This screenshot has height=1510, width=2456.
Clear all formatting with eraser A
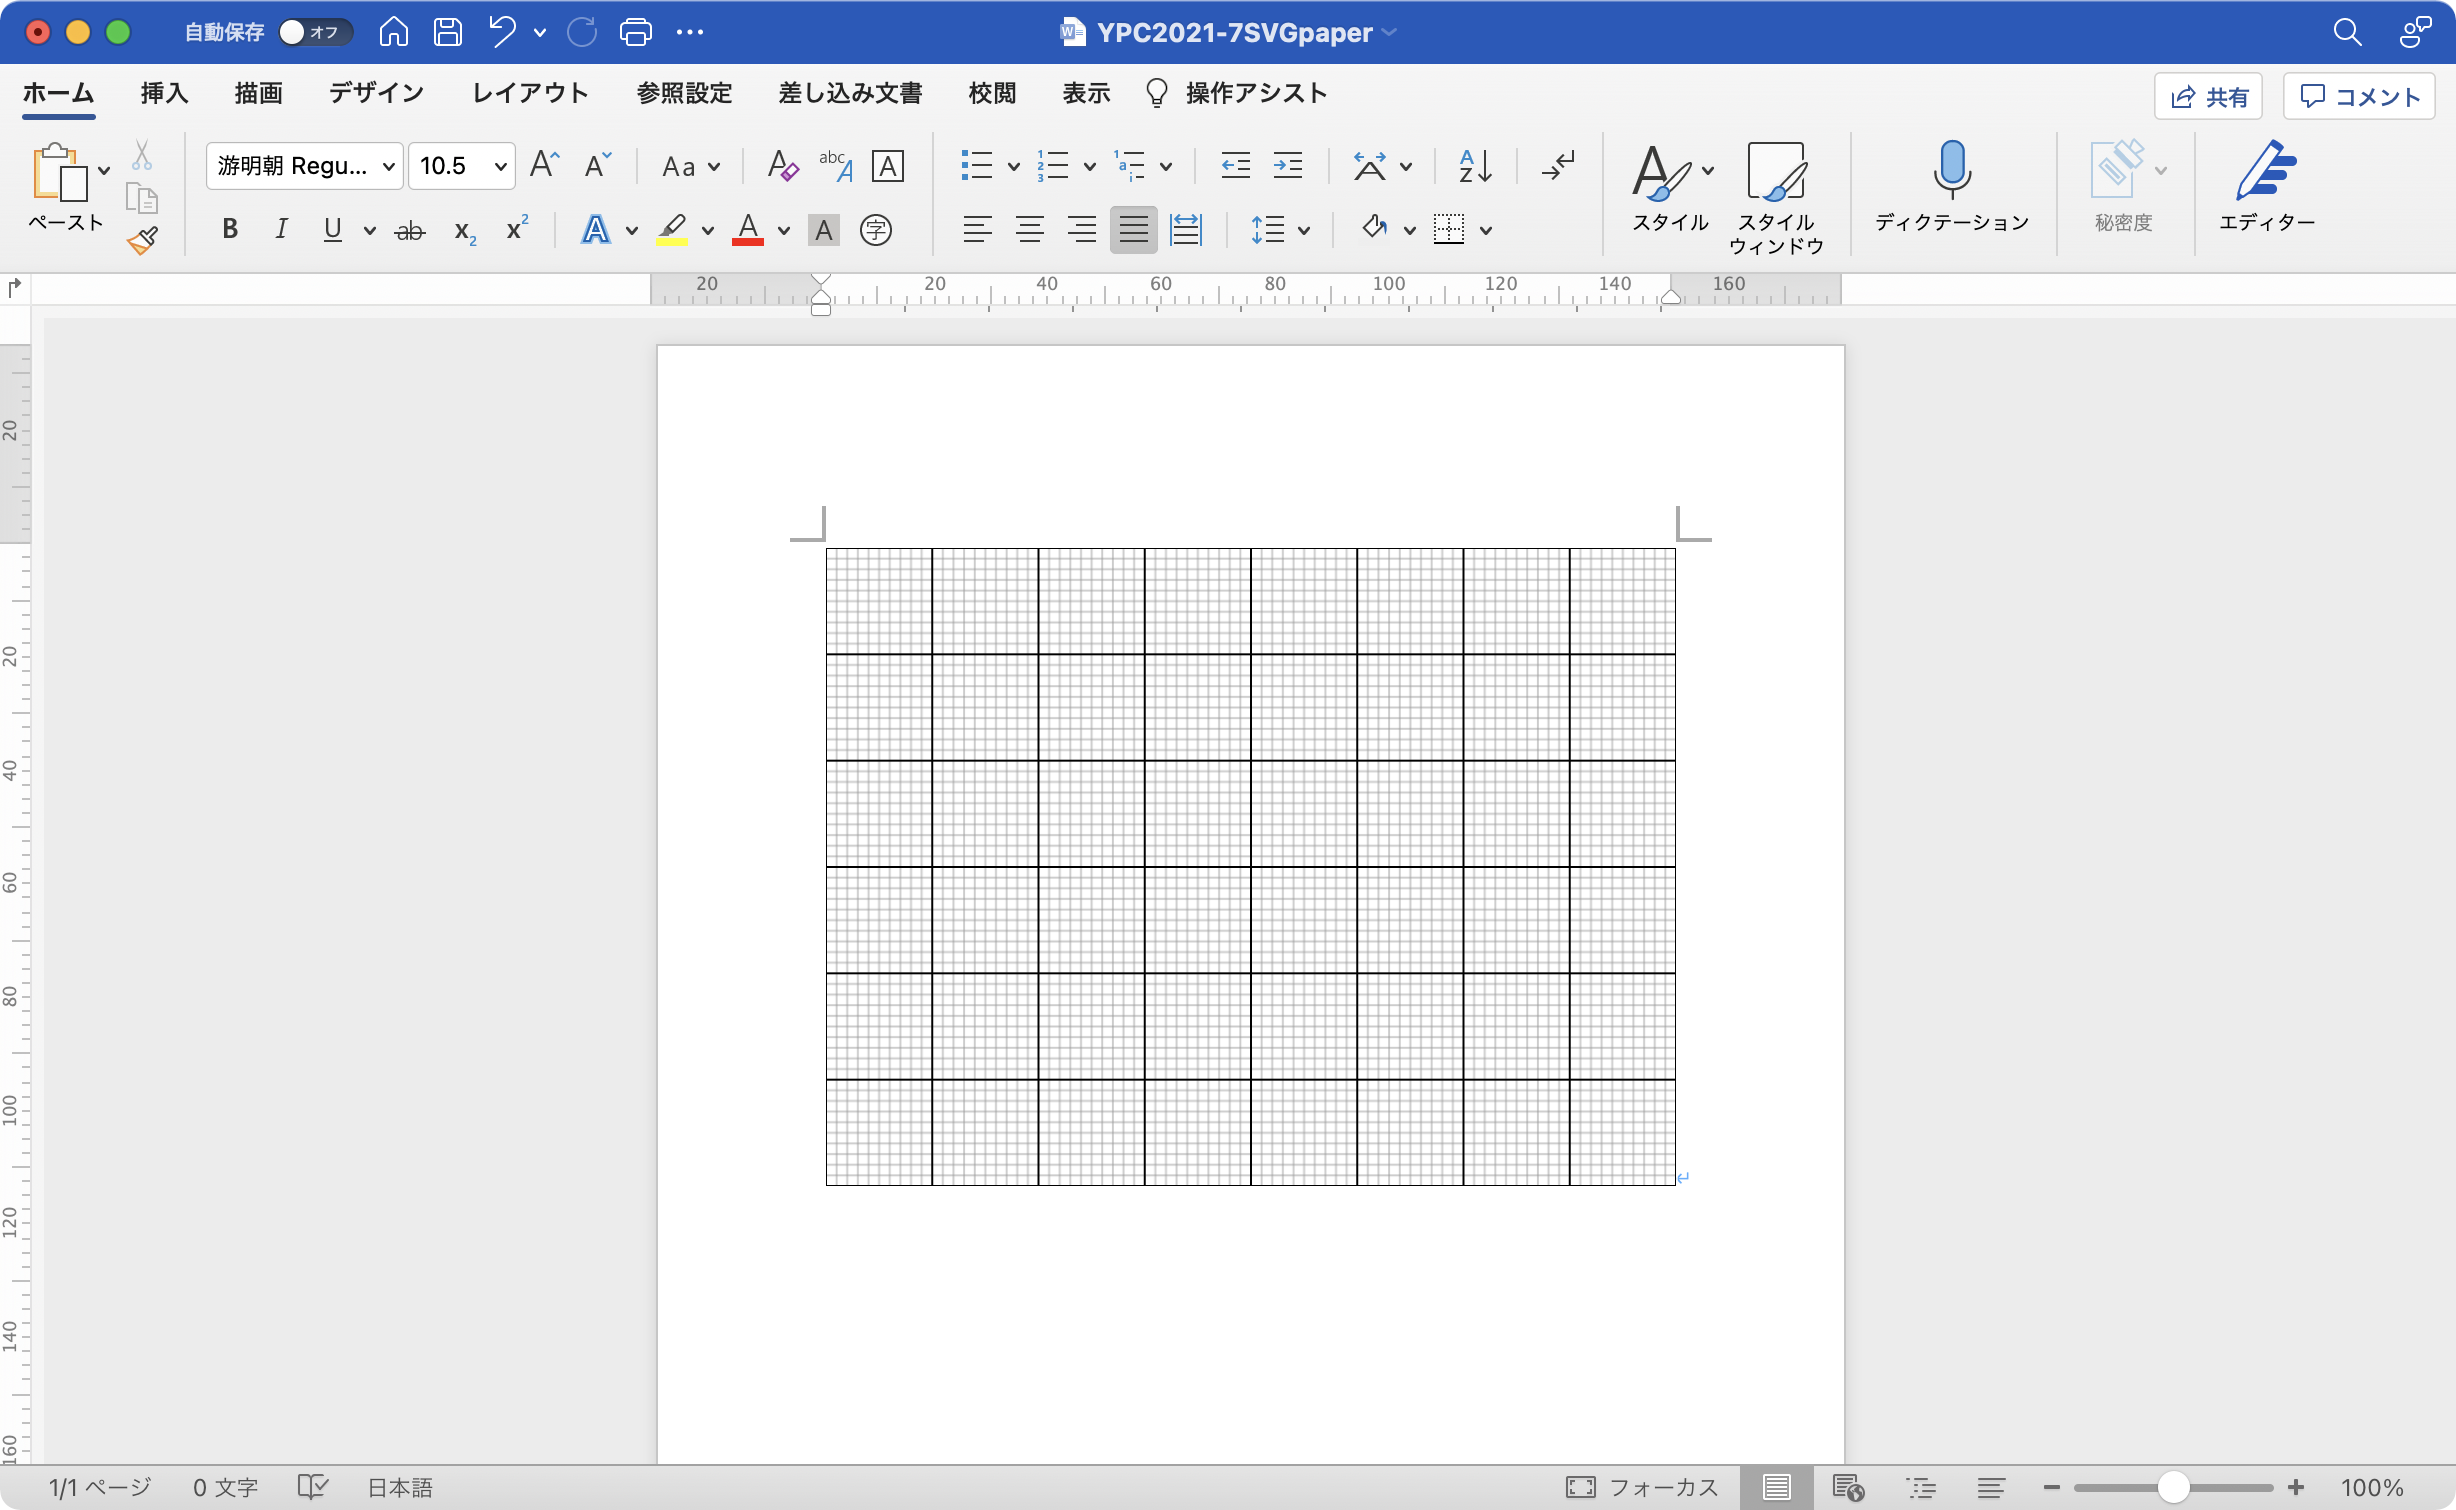pyautogui.click(x=782, y=165)
